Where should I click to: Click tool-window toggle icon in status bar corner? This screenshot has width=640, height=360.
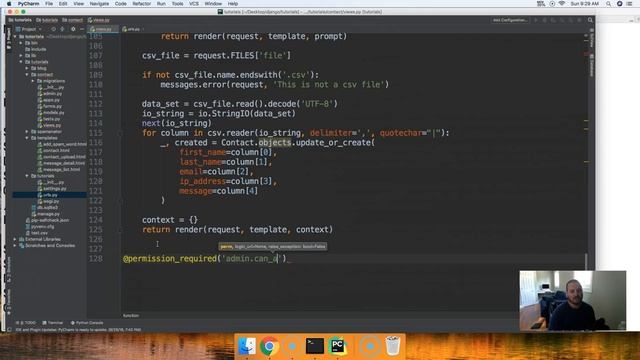(9, 329)
